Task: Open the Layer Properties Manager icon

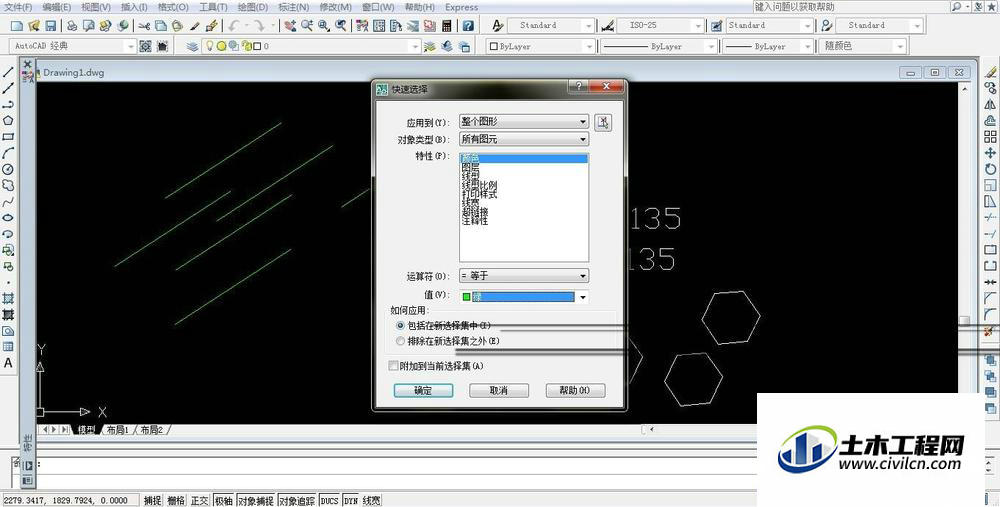Action: [192, 47]
